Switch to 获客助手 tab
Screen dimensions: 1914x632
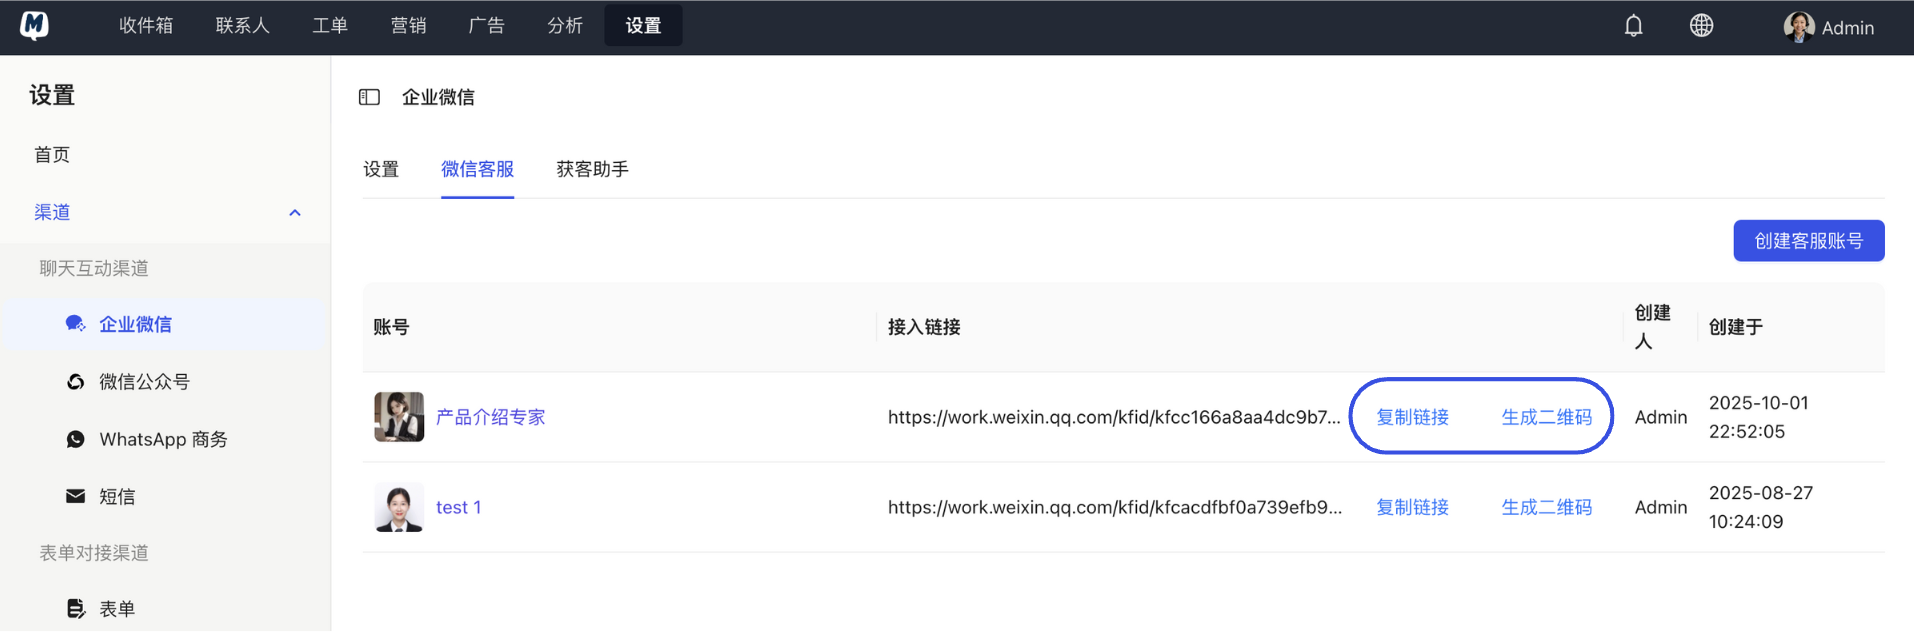(592, 169)
